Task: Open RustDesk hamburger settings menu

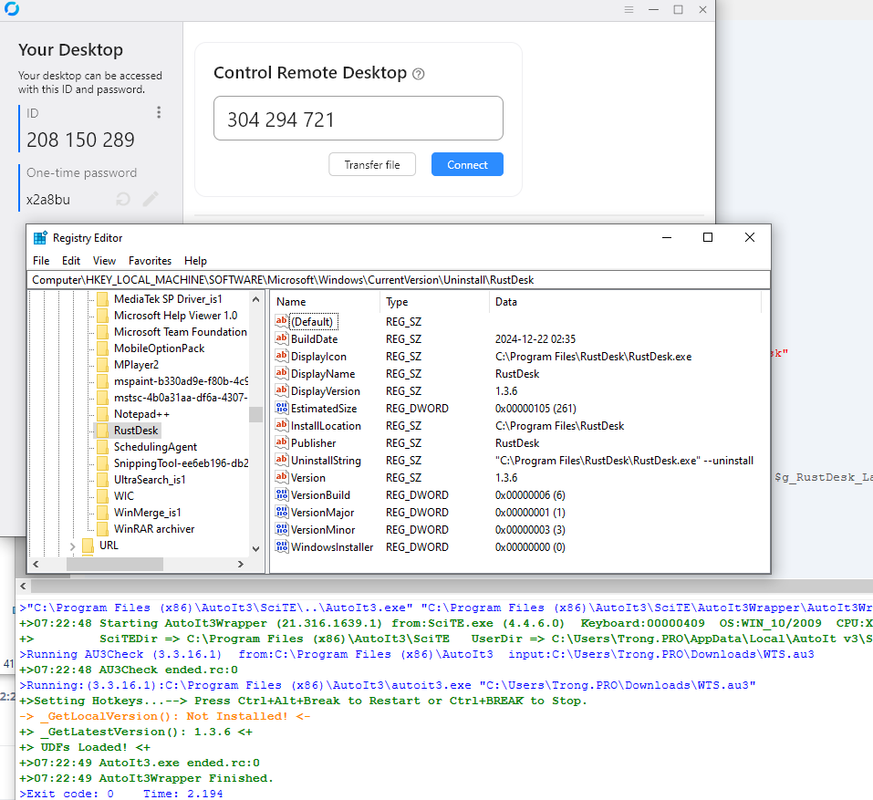Action: click(x=629, y=9)
